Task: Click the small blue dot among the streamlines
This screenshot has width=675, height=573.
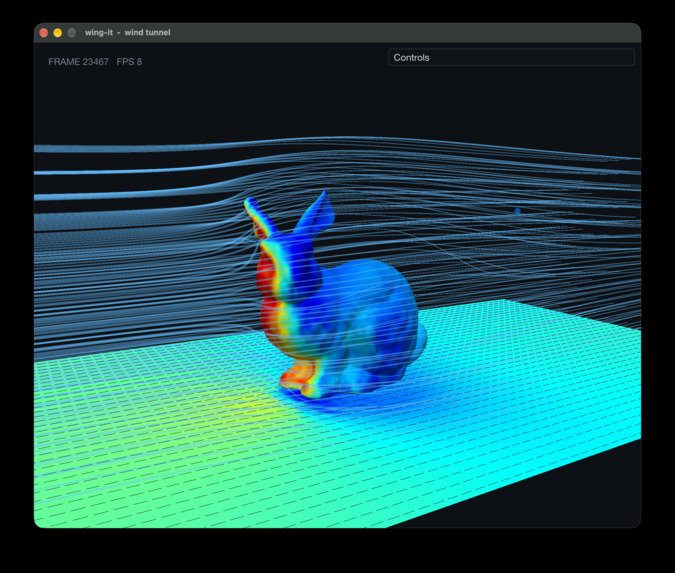Action: click(517, 211)
